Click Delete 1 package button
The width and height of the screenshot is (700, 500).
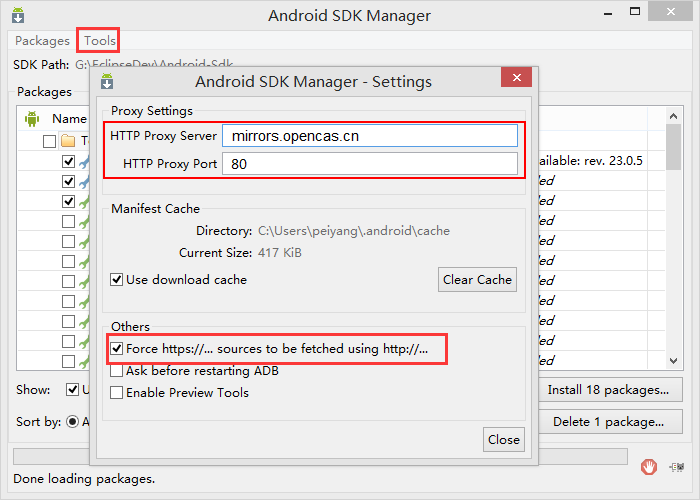[610, 422]
